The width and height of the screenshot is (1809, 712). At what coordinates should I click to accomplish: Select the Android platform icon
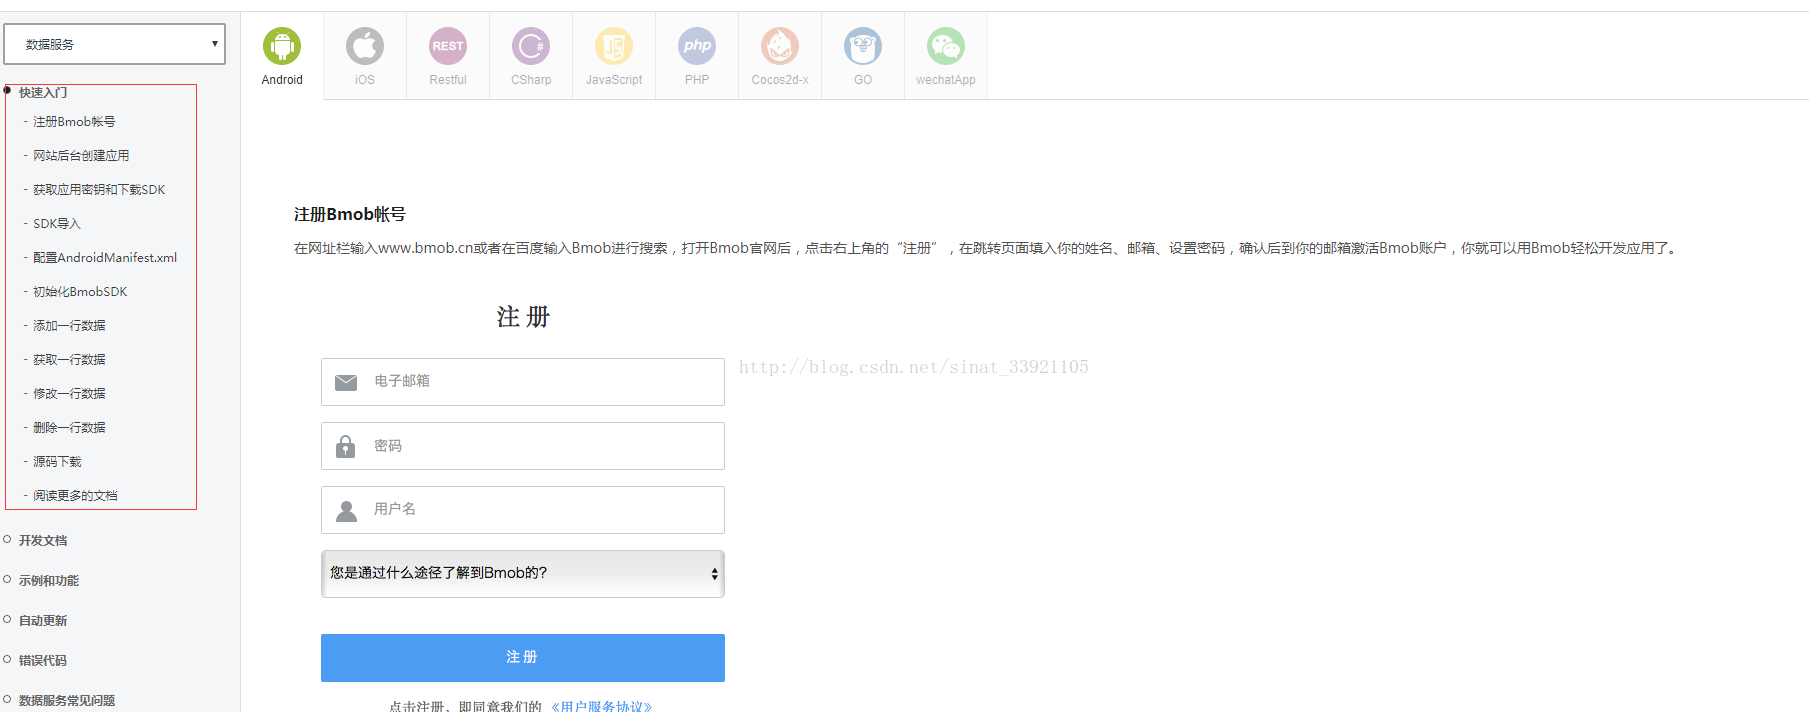tap(282, 46)
